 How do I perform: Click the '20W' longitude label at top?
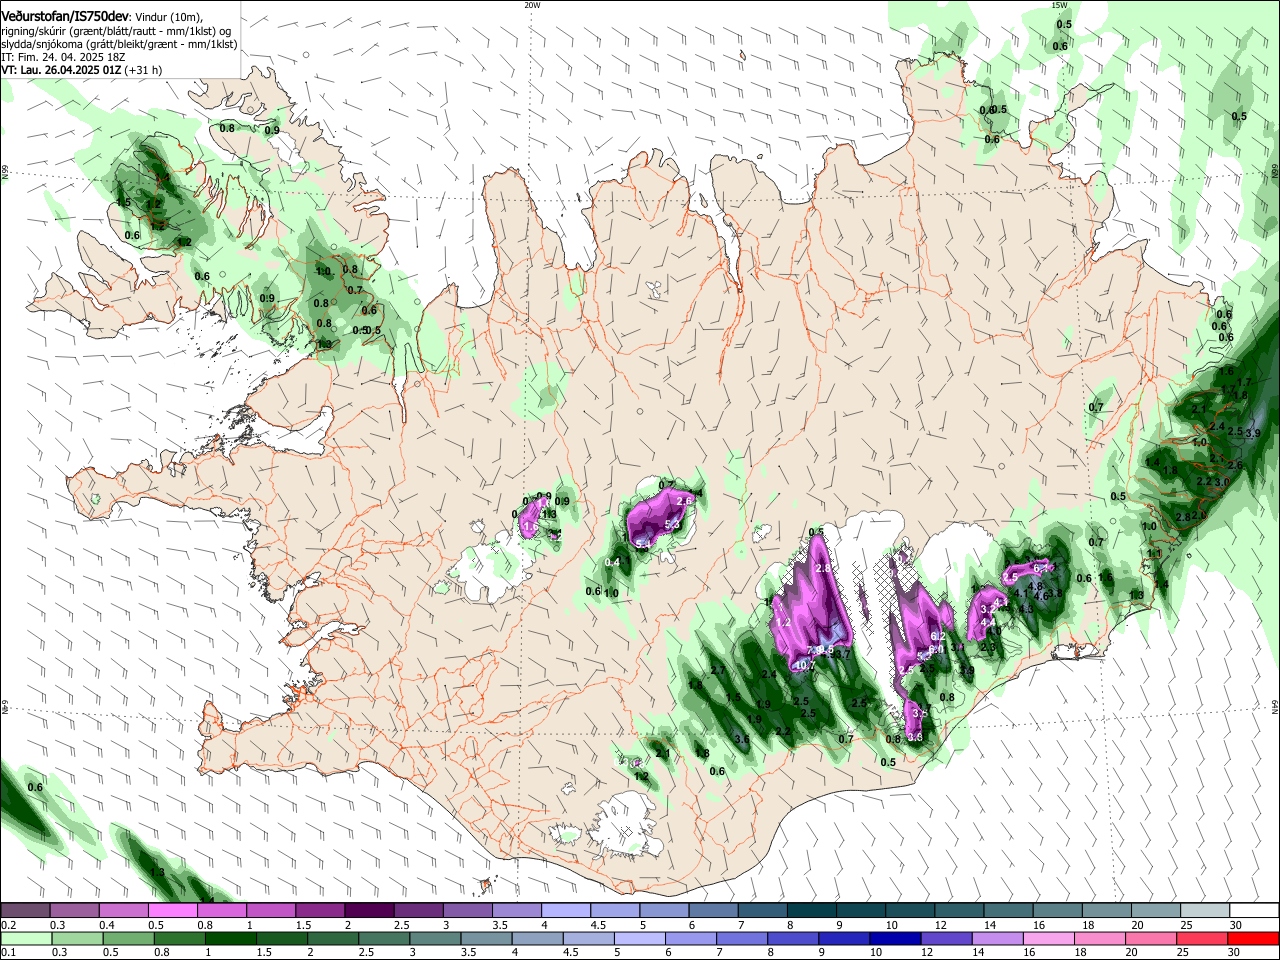click(x=532, y=5)
